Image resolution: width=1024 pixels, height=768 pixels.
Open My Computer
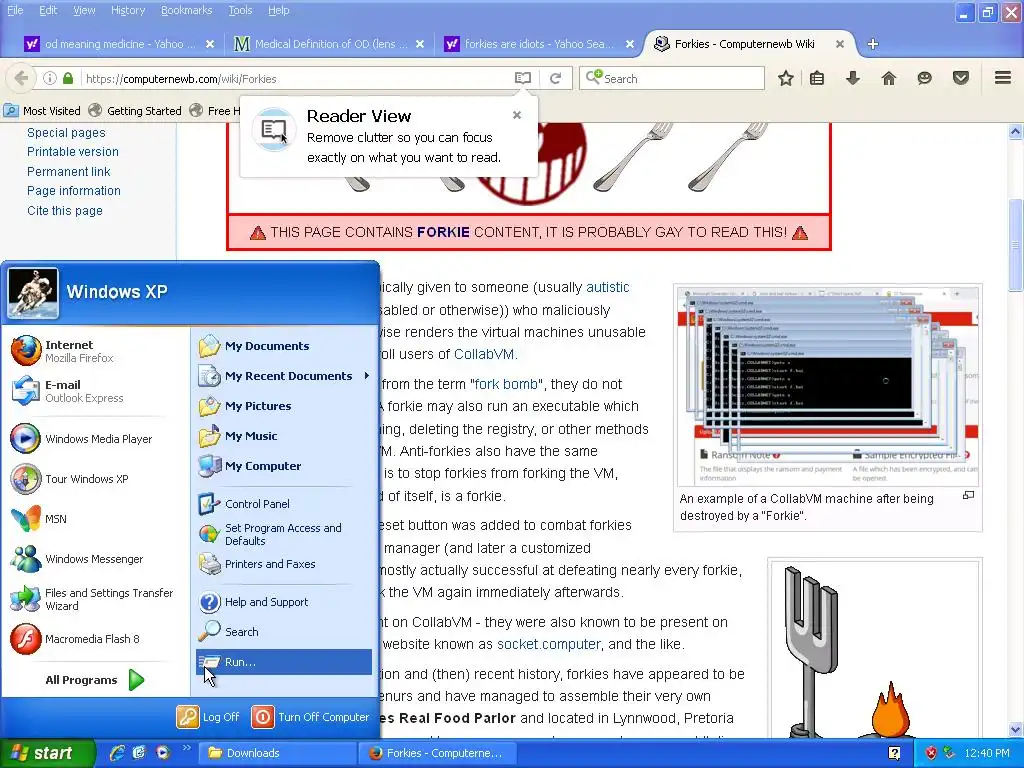point(283,466)
